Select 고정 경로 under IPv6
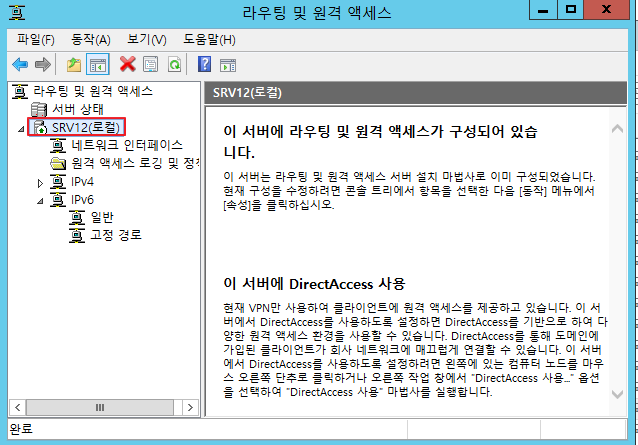The width and height of the screenshot is (638, 445). pyautogui.click(x=116, y=235)
